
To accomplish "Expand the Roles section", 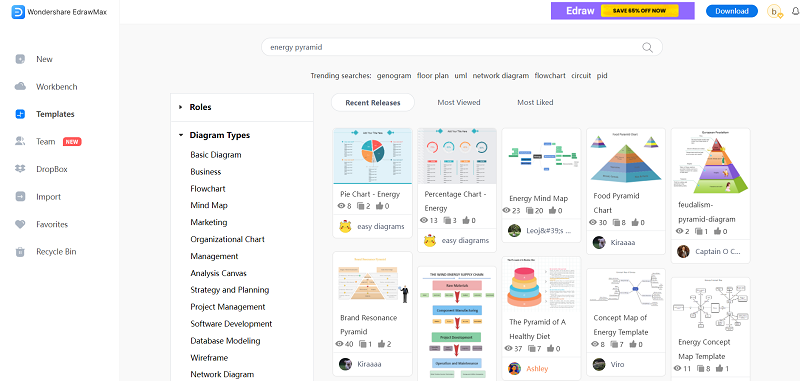I will point(180,107).
